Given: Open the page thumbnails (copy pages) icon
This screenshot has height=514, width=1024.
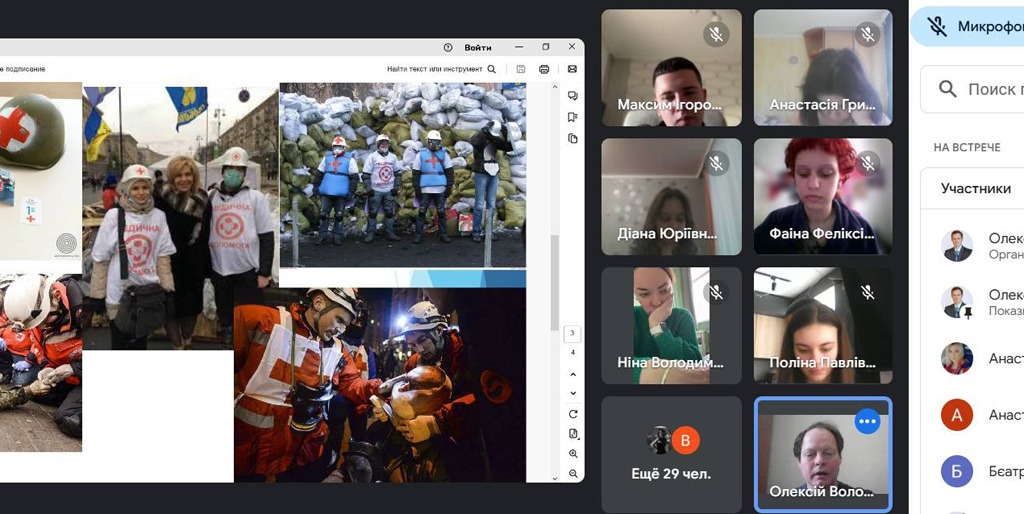Looking at the screenshot, I should pyautogui.click(x=573, y=138).
